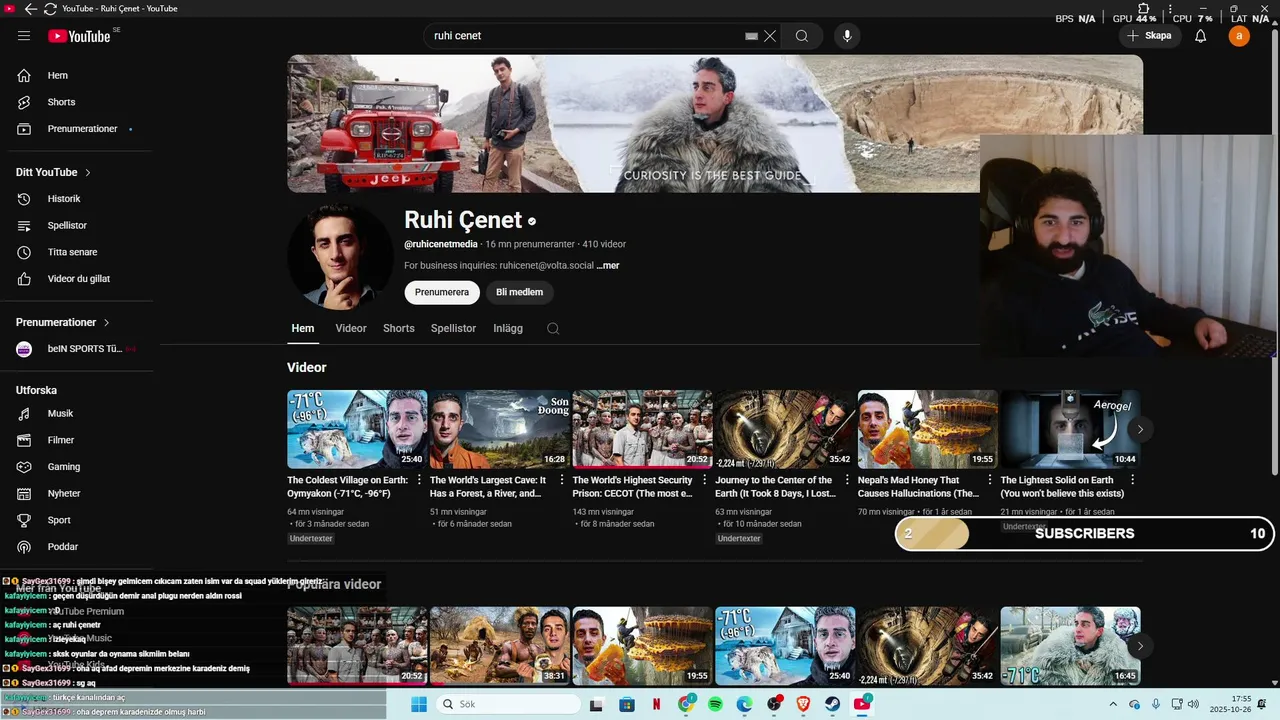This screenshot has width=1280, height=720.
Task: Open Steam from the taskbar
Action: 832,705
